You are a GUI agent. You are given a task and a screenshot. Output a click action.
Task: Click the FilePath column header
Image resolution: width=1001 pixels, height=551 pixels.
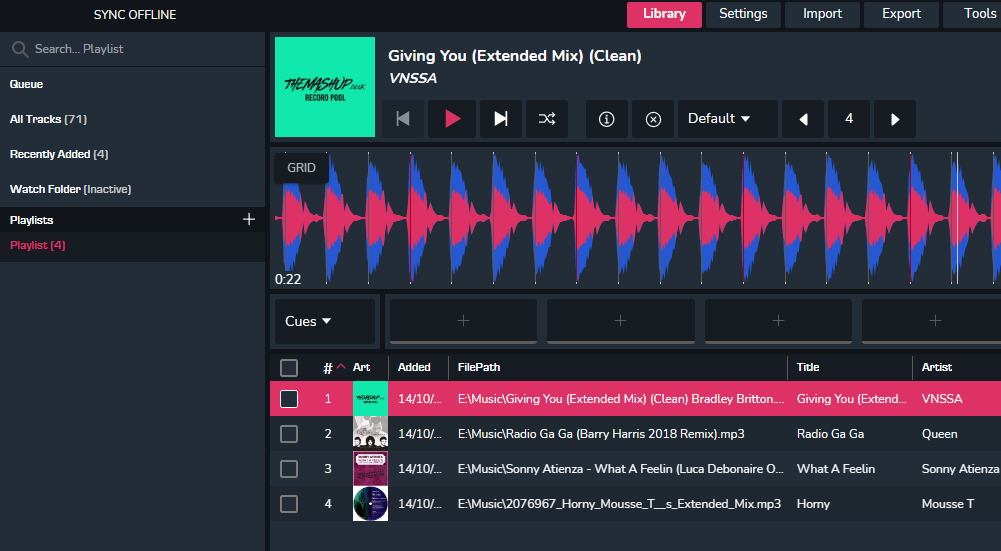point(479,367)
